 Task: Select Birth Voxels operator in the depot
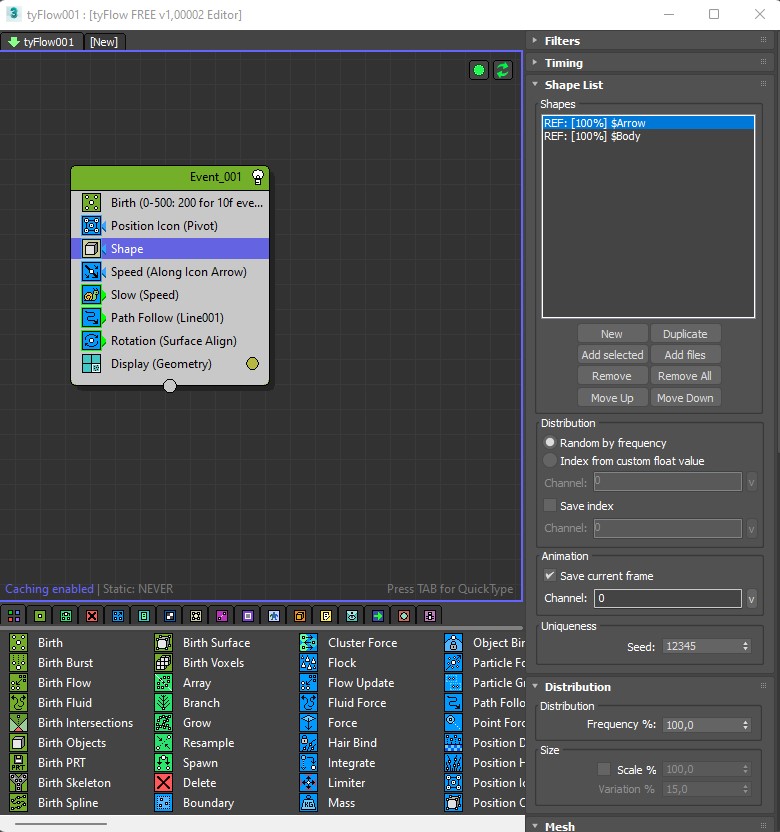(200, 663)
